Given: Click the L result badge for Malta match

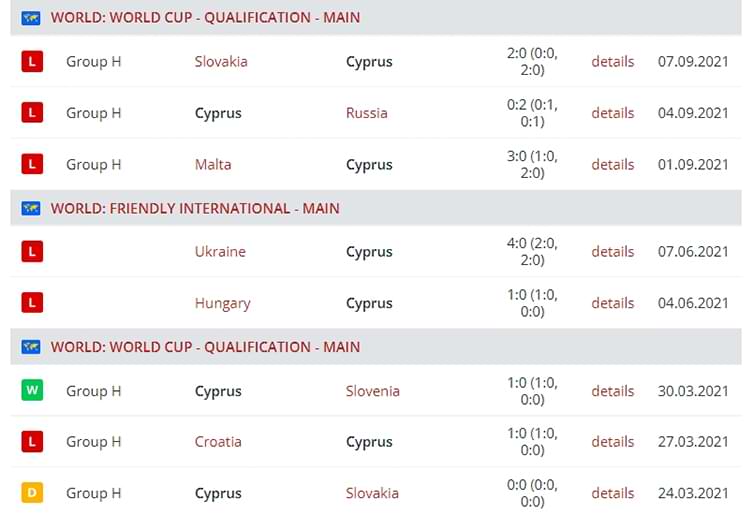Looking at the screenshot, I should (32, 164).
